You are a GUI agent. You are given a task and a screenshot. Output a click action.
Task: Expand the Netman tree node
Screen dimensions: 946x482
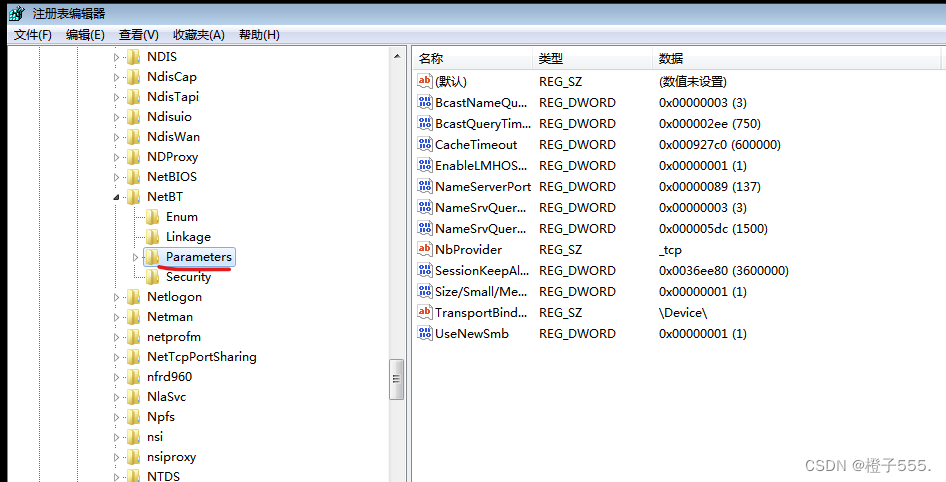117,317
